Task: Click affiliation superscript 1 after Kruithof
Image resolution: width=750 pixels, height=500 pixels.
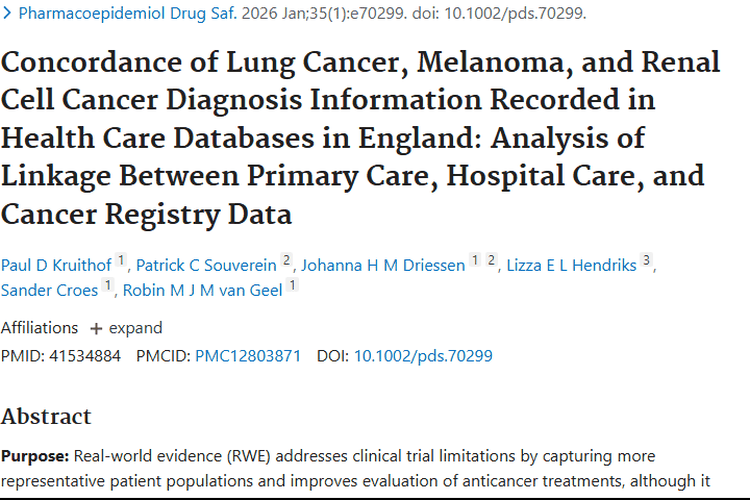Action: [121, 262]
